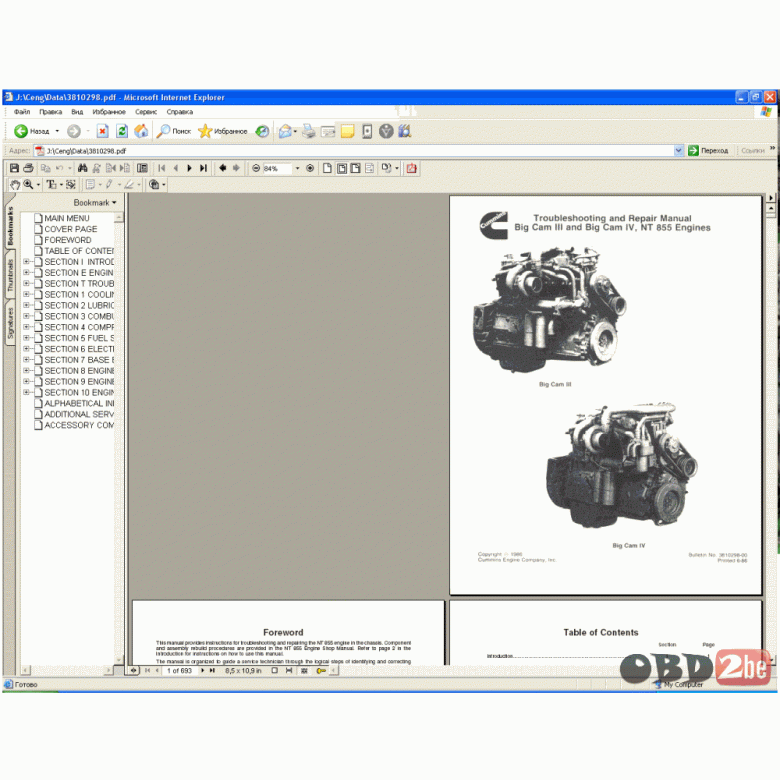Open the Файл menu

point(22,112)
